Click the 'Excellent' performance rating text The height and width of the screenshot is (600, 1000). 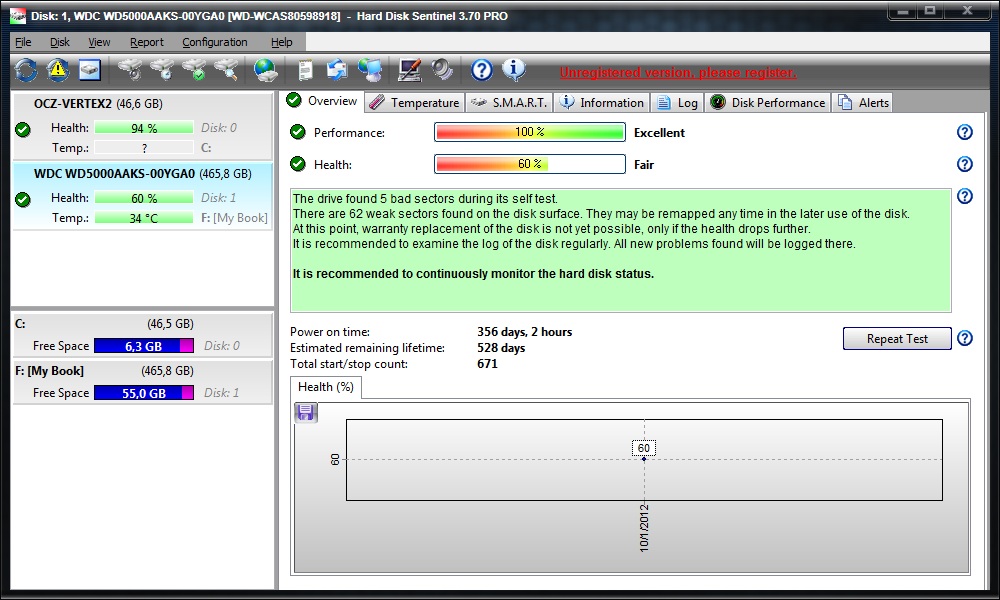[659, 133]
